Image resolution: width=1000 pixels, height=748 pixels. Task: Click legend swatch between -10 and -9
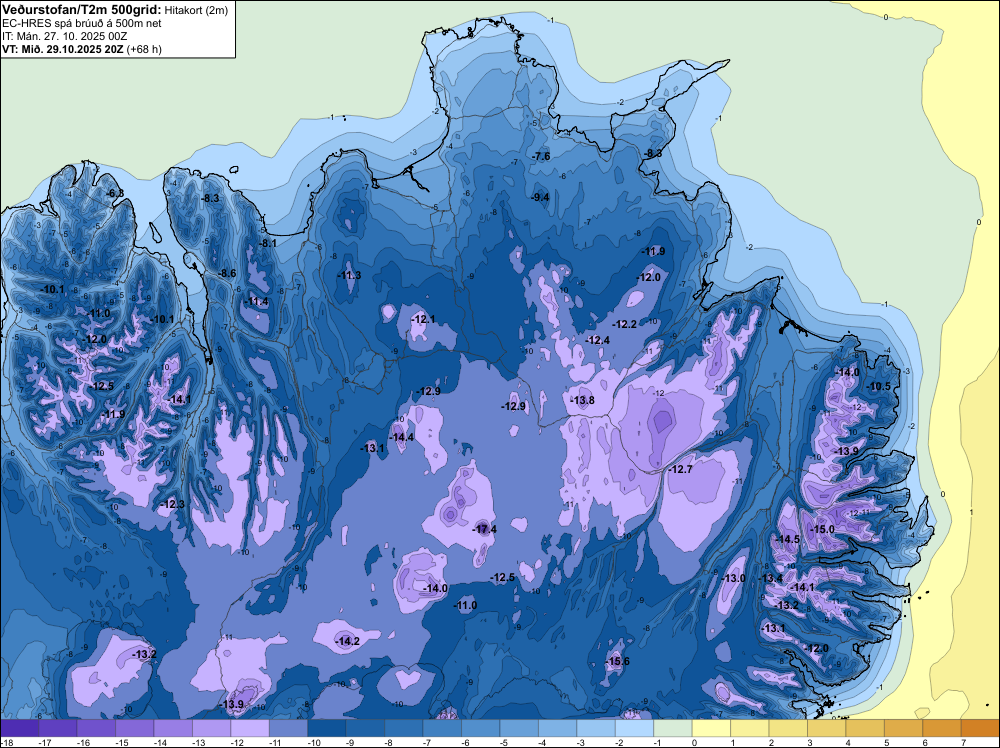click(327, 728)
